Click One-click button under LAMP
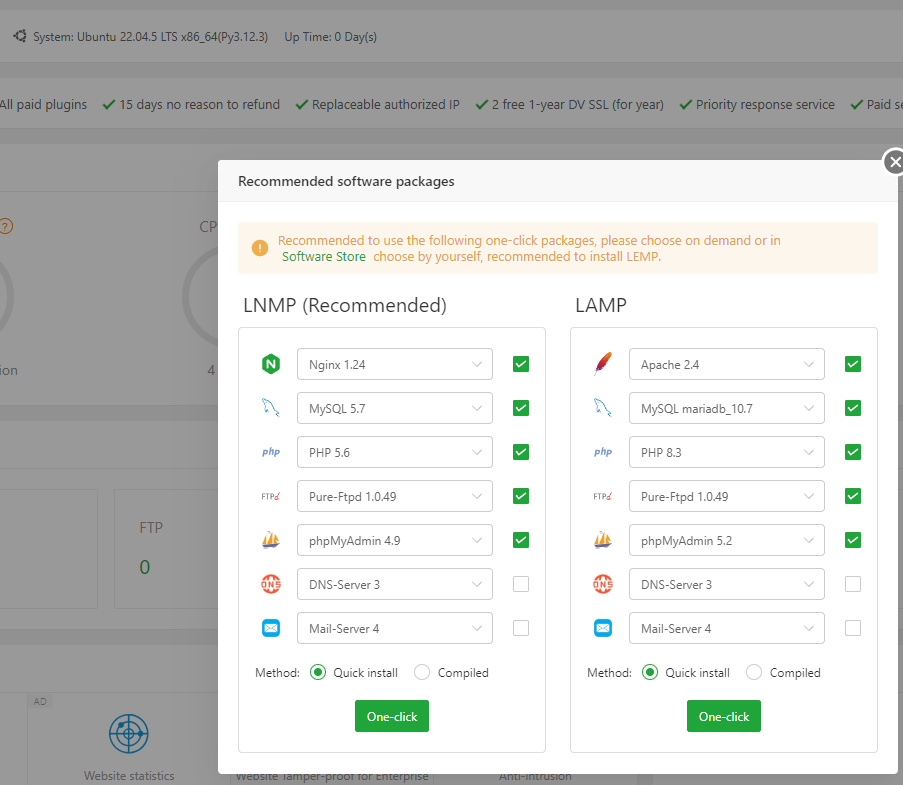Screen dimensions: 903x785 pyautogui.click(x=724, y=716)
